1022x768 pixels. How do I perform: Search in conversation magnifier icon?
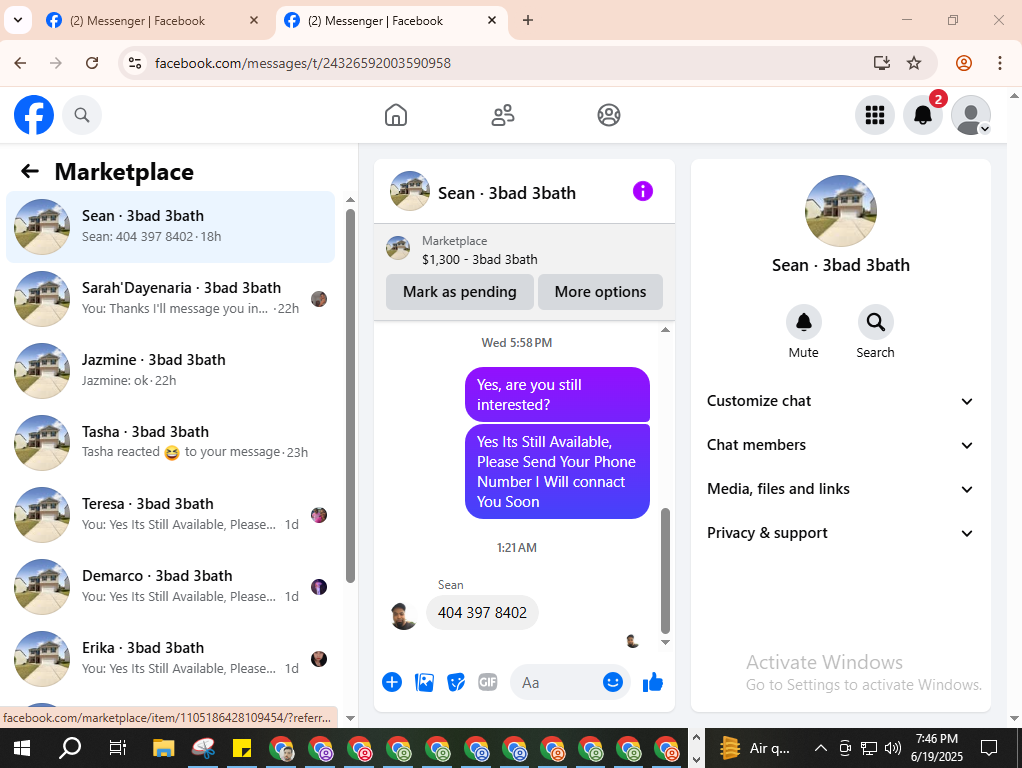coord(875,322)
